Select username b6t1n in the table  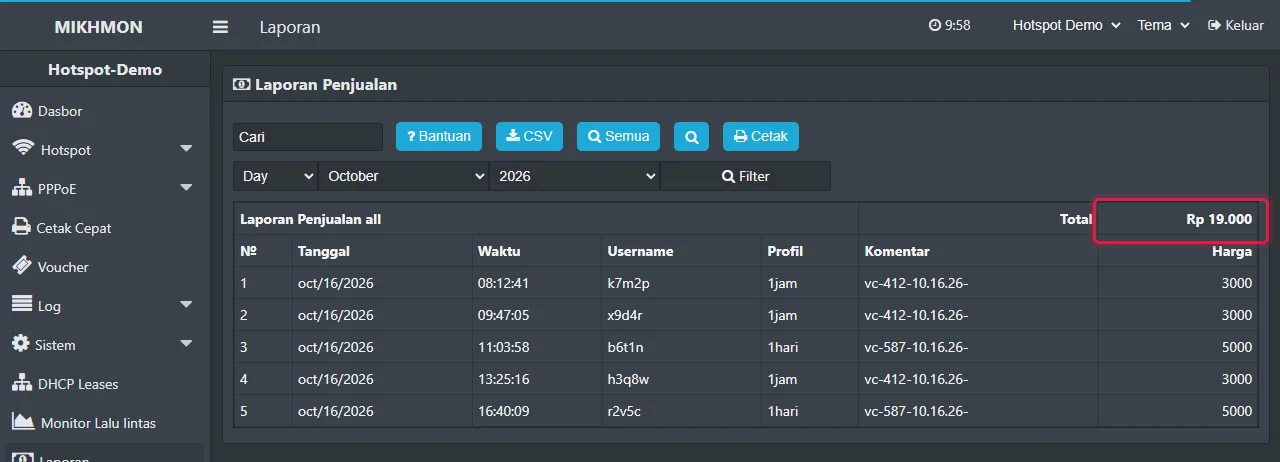(x=625, y=347)
